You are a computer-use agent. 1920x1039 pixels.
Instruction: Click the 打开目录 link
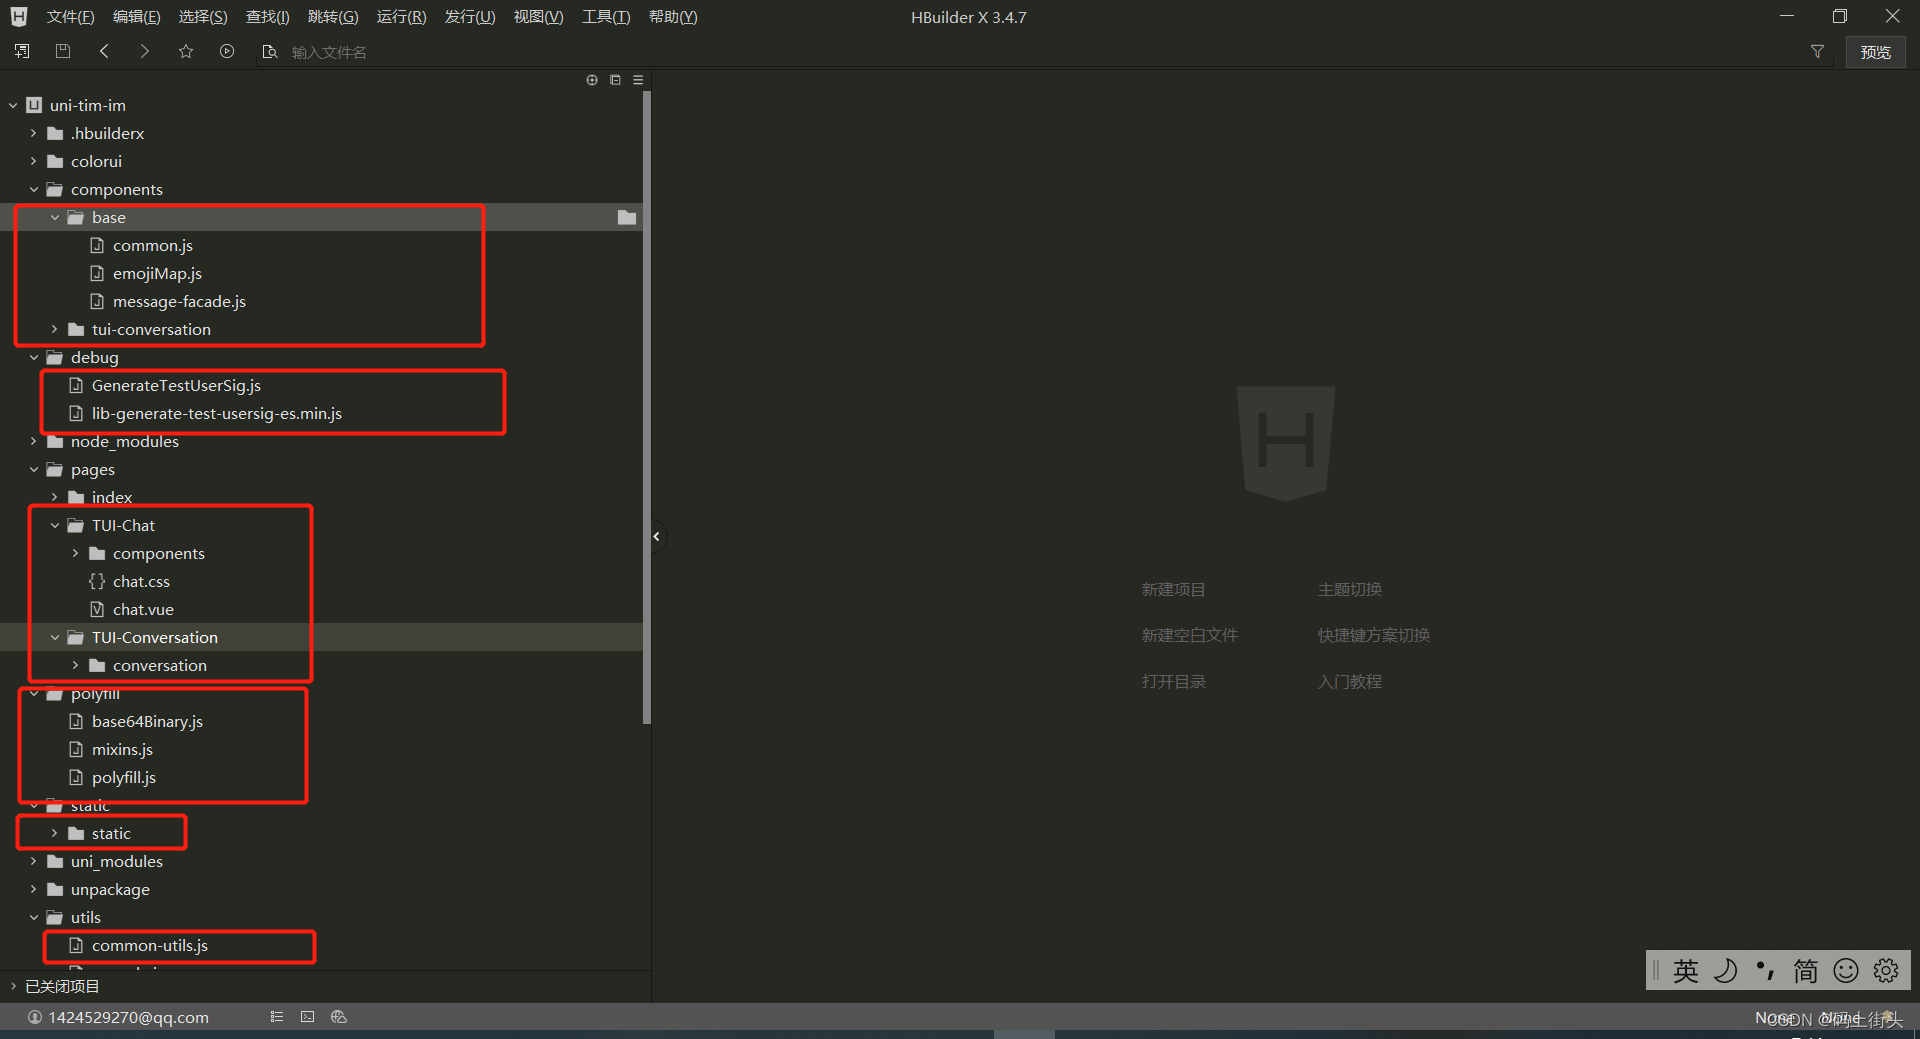[1174, 682]
